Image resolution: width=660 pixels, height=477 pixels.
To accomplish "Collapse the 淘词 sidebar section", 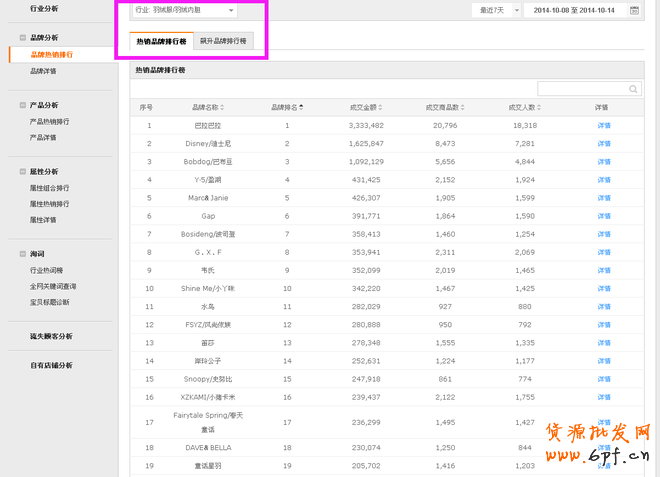I will (22, 254).
